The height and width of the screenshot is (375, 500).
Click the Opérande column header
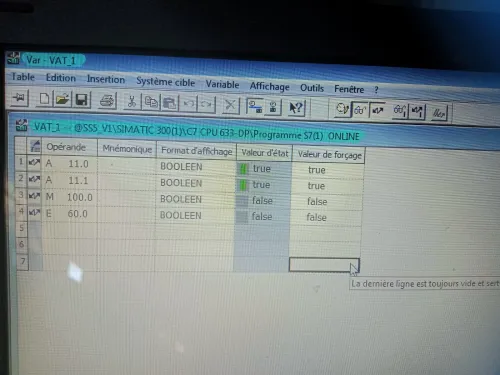pos(69,147)
